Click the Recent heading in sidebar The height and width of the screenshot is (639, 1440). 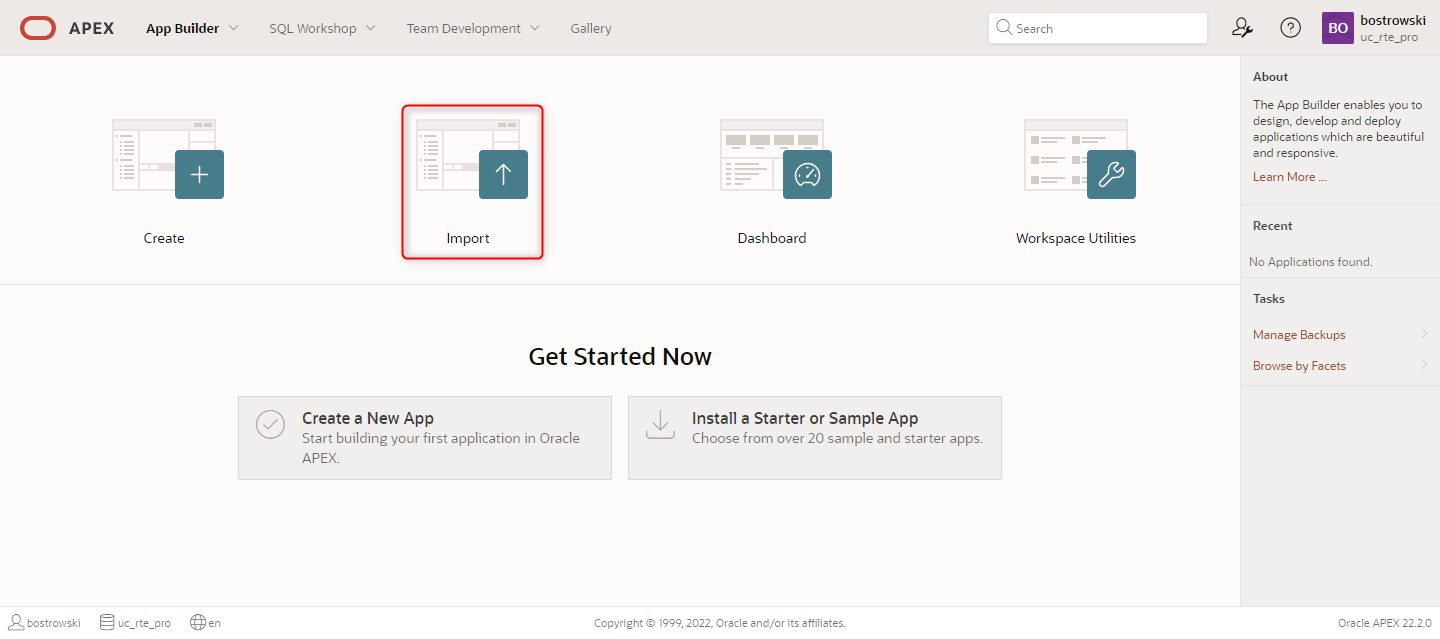click(x=1273, y=226)
